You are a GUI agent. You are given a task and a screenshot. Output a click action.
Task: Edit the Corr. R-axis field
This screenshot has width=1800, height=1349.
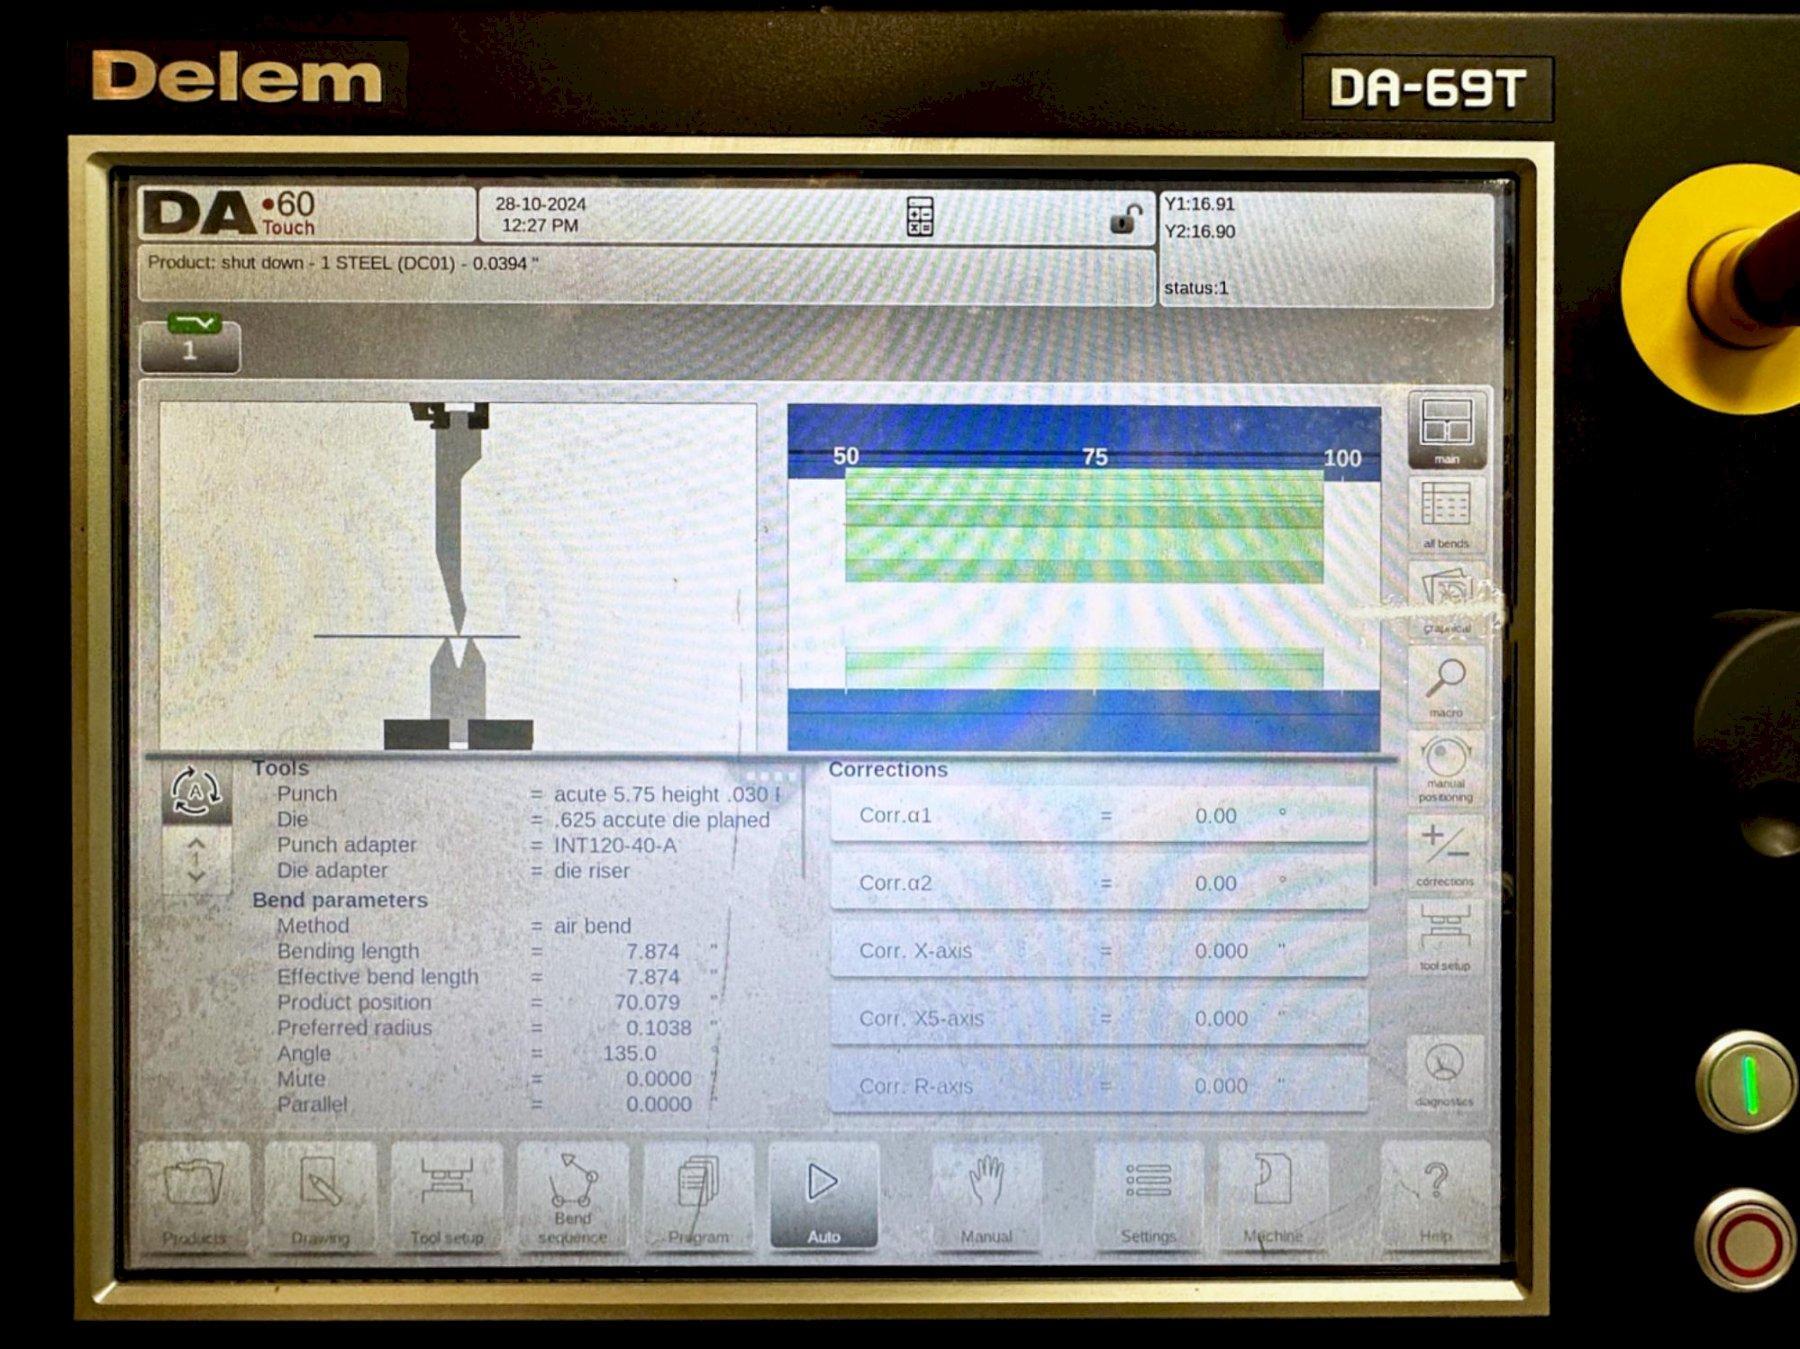[1098, 1085]
